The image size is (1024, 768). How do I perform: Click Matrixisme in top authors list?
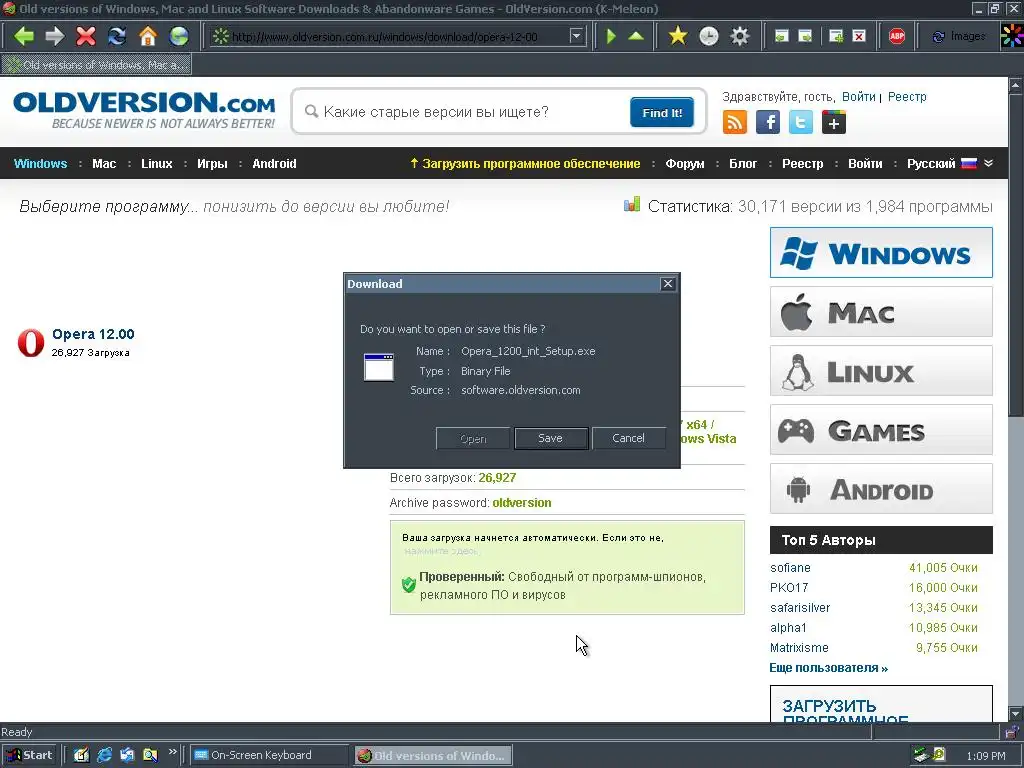(799, 647)
